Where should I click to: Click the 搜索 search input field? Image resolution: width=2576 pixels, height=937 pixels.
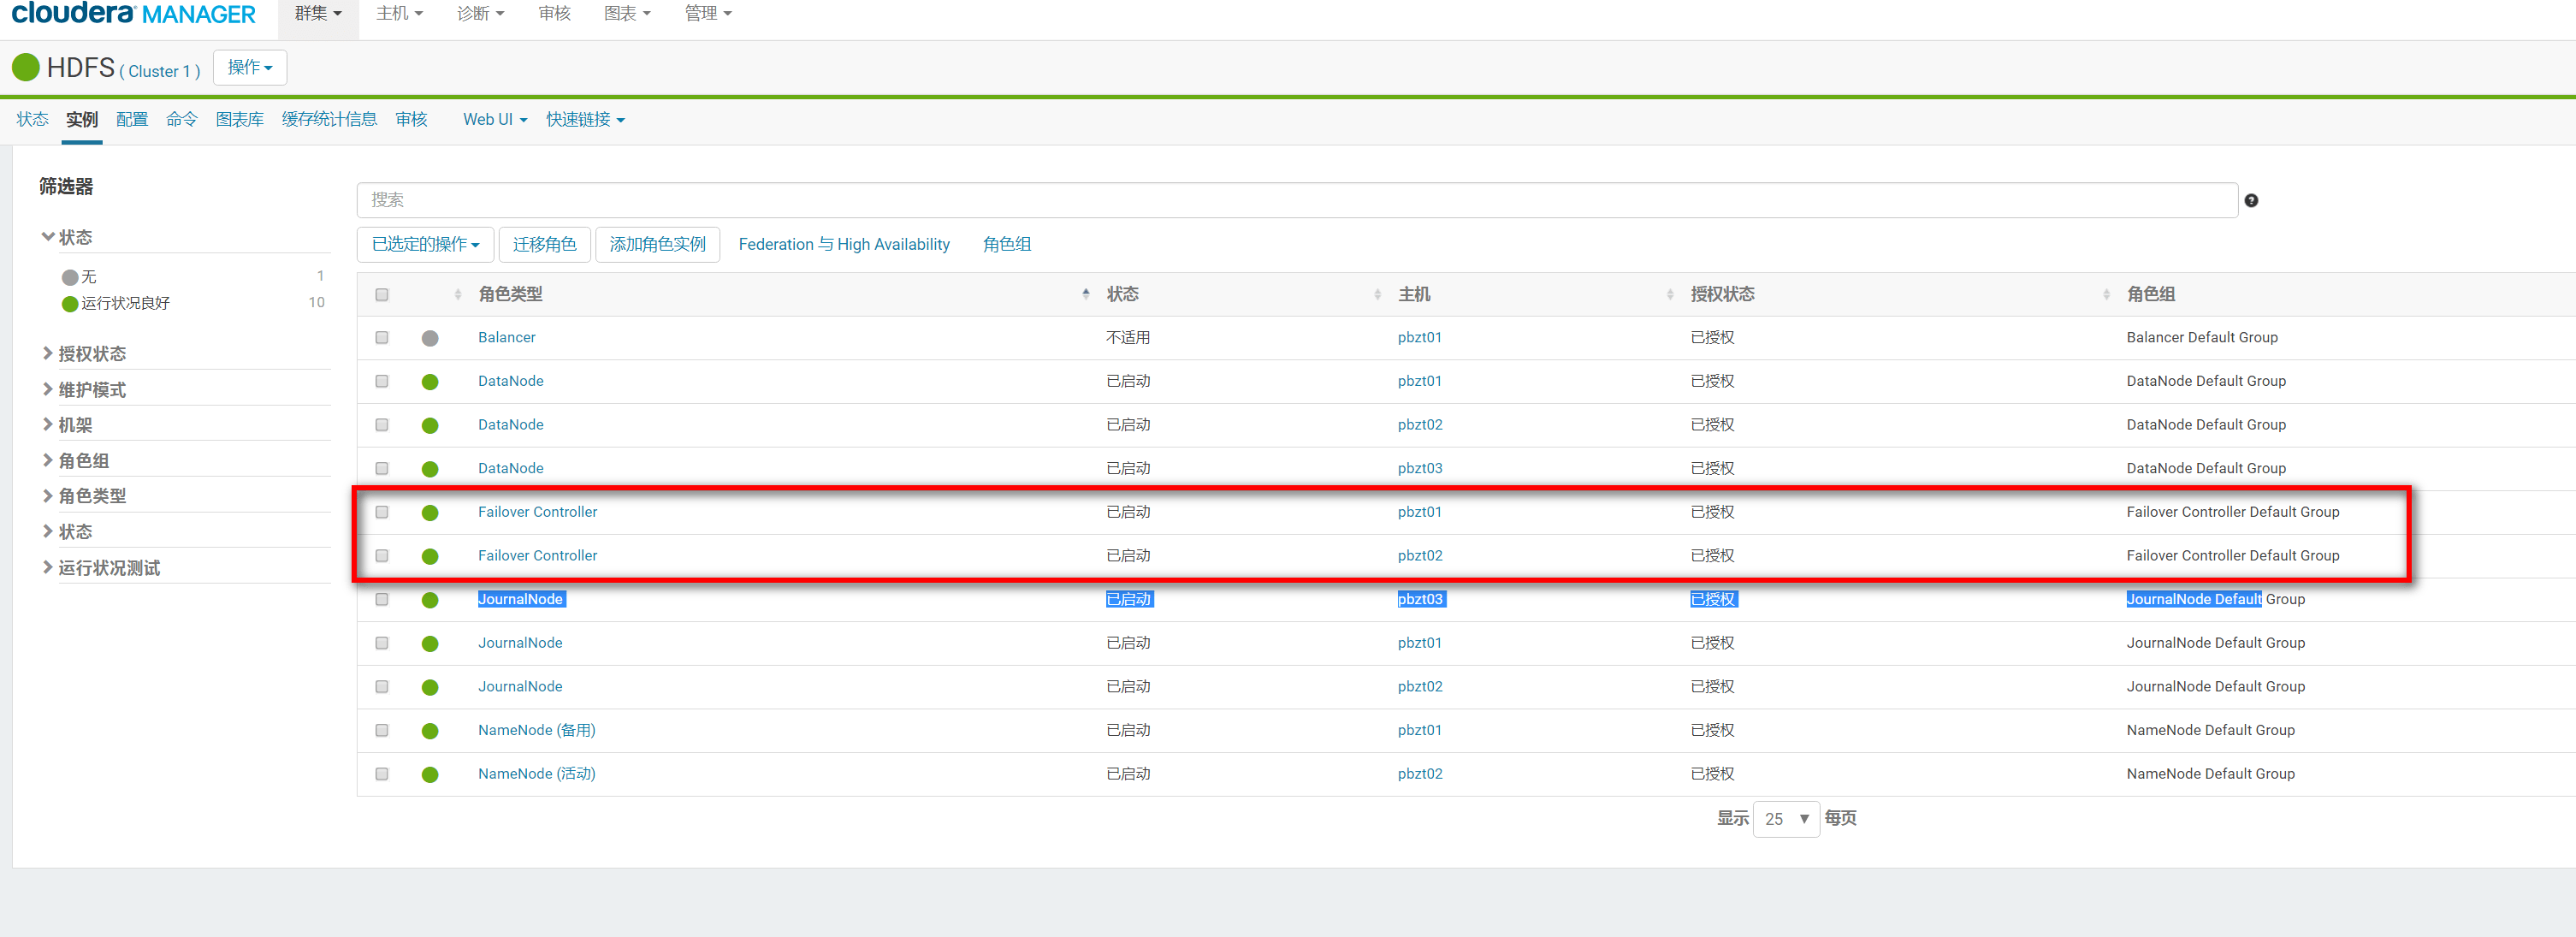point(1296,200)
